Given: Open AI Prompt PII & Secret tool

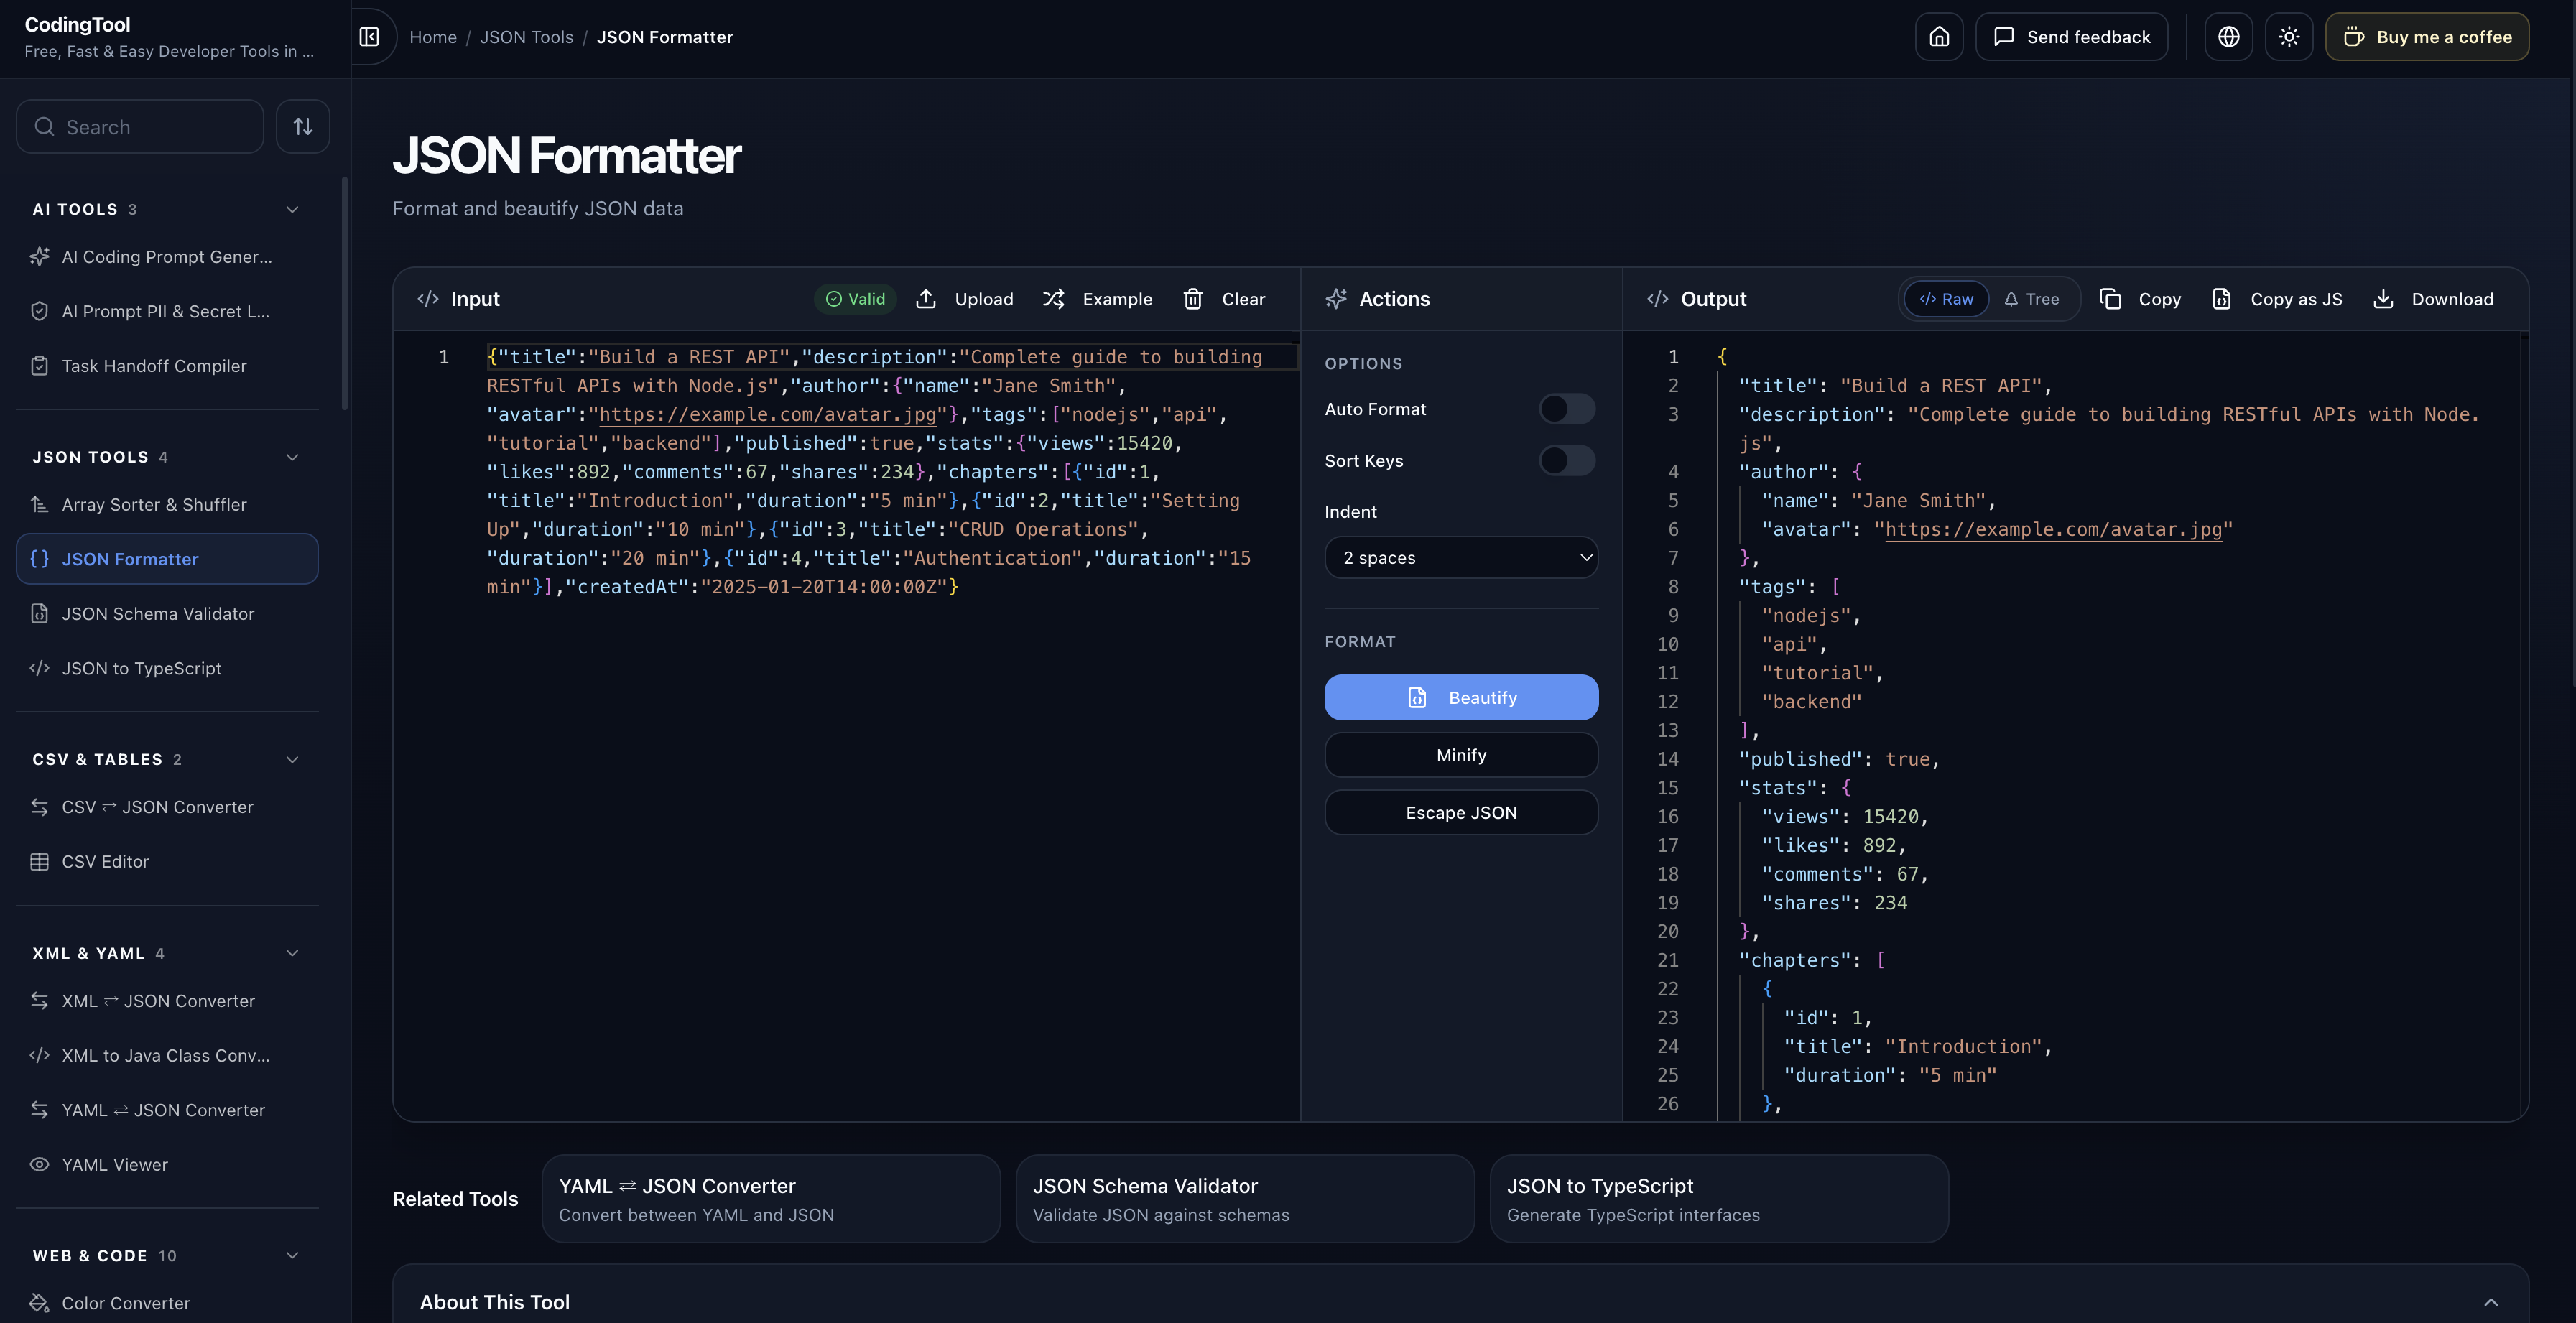Looking at the screenshot, I should pyautogui.click(x=167, y=311).
